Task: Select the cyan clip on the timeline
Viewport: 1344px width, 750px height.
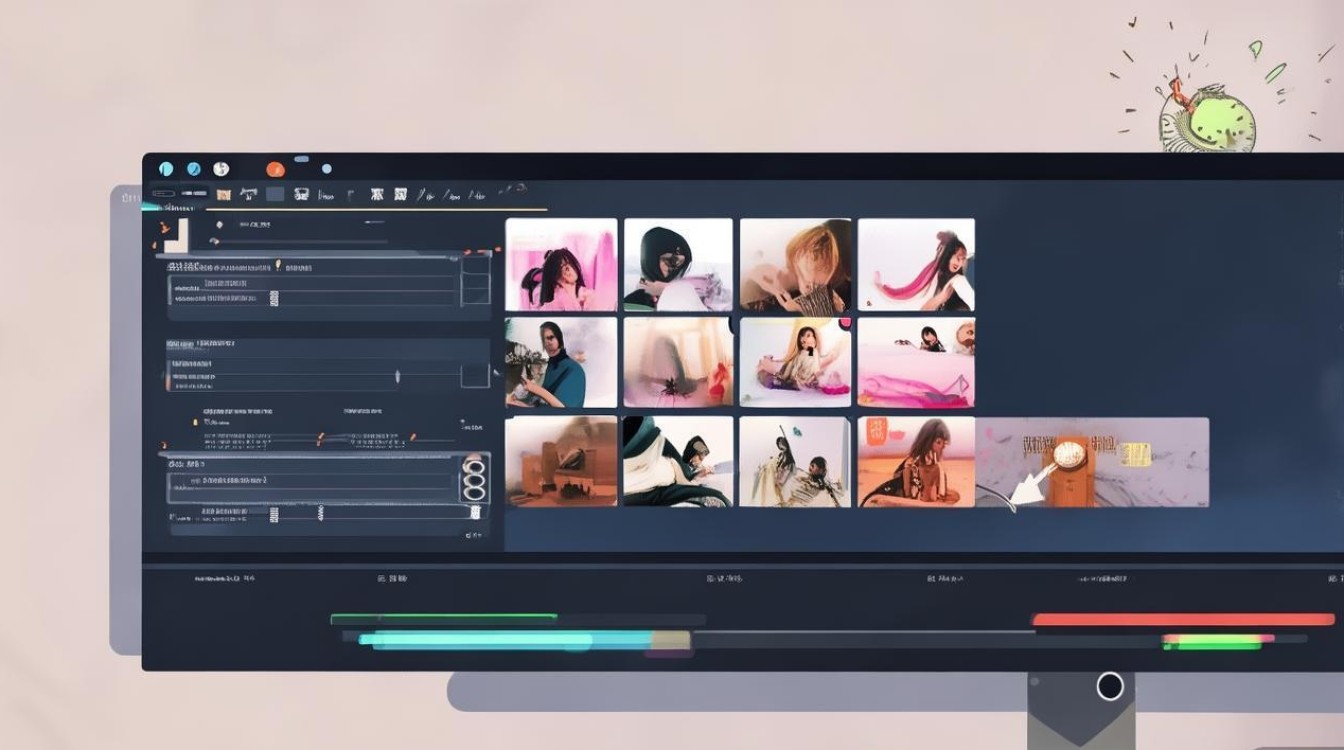Action: pos(506,640)
